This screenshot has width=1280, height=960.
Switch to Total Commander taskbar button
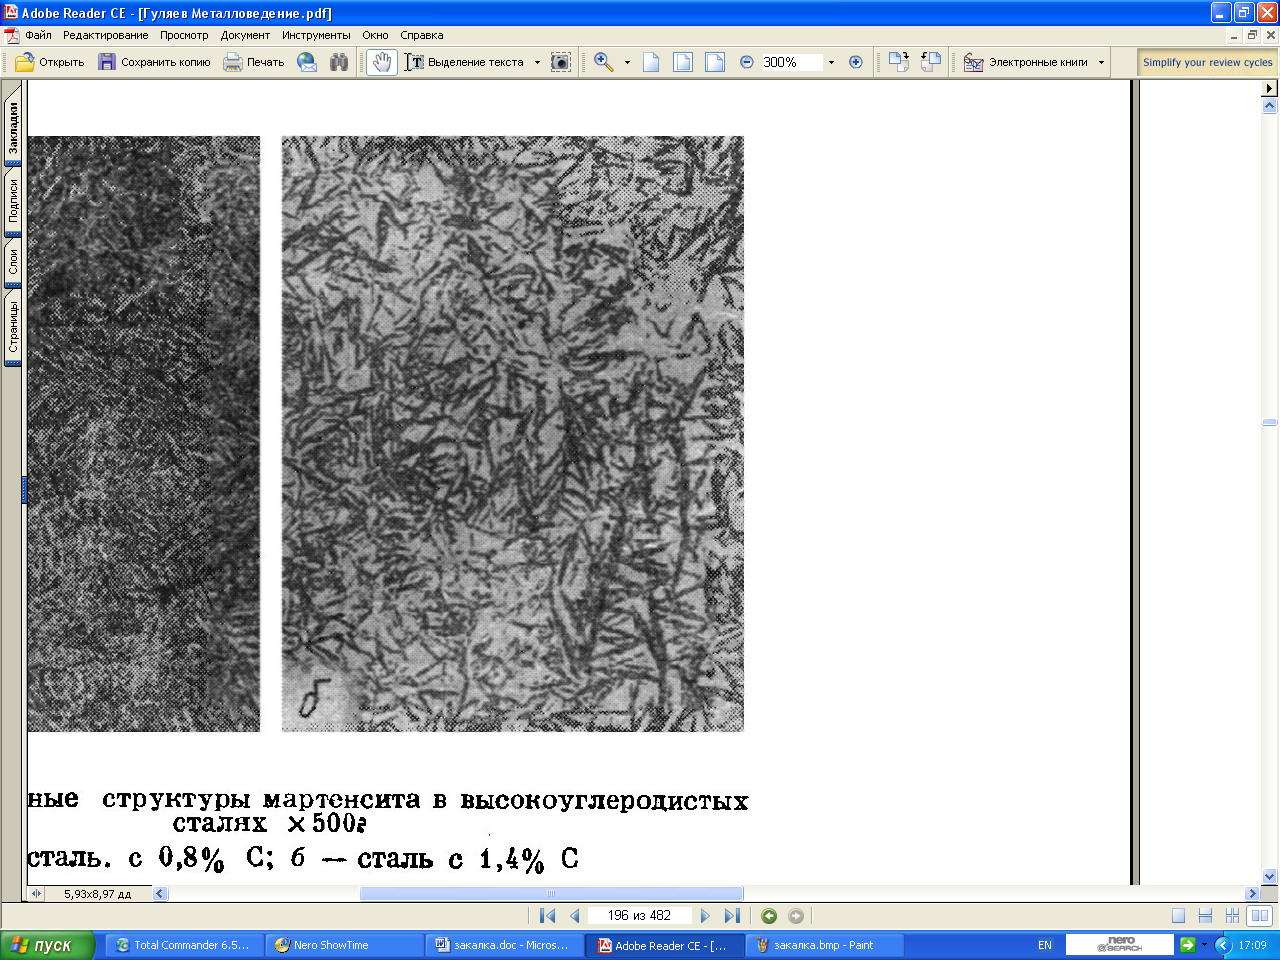(185, 945)
